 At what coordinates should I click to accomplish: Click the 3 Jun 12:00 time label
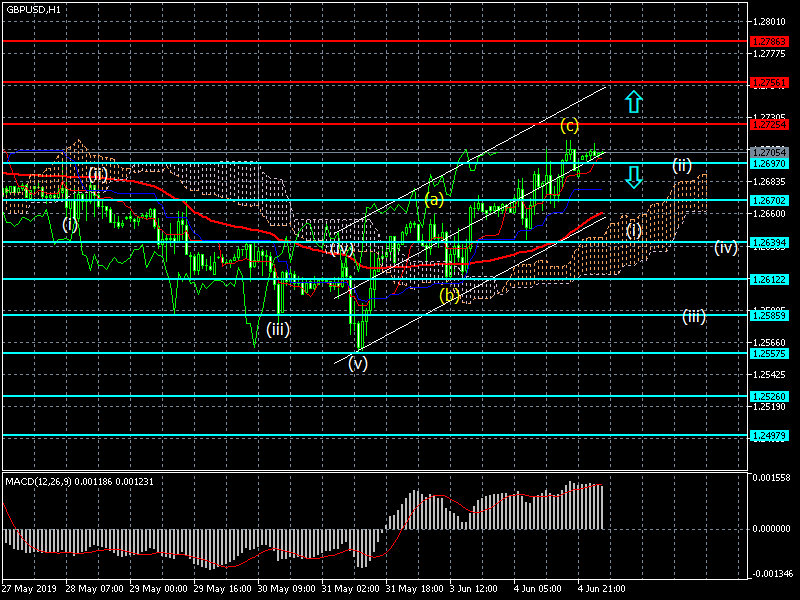[x=474, y=589]
